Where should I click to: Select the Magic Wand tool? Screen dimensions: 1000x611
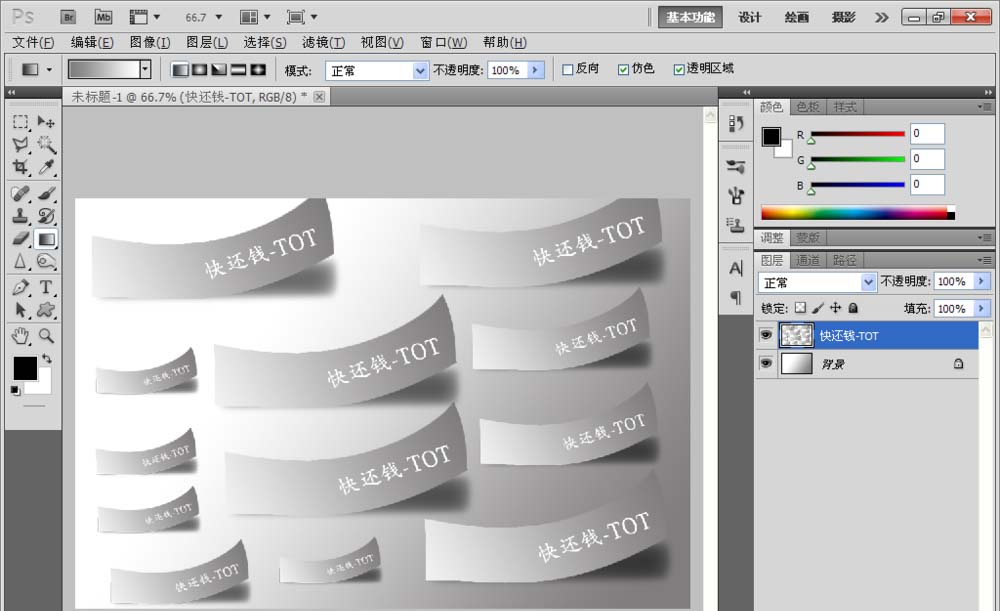46,145
